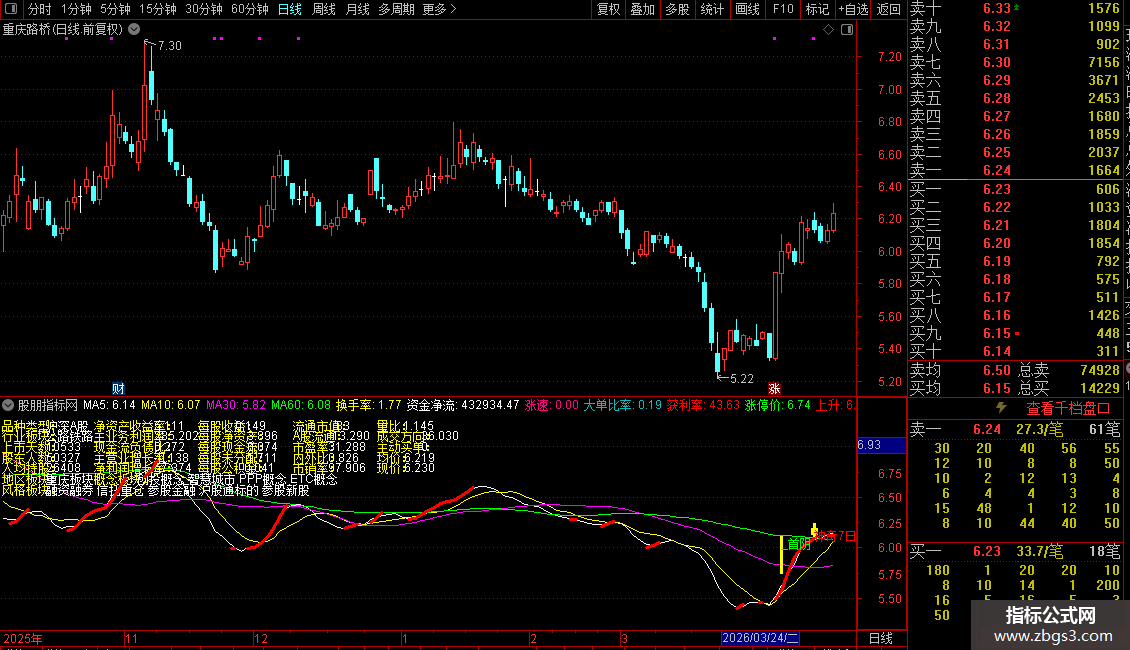Collapse the 股票指标网 indicator dropdown icon
Image resolution: width=1130 pixels, height=650 pixels.
(x=8, y=405)
